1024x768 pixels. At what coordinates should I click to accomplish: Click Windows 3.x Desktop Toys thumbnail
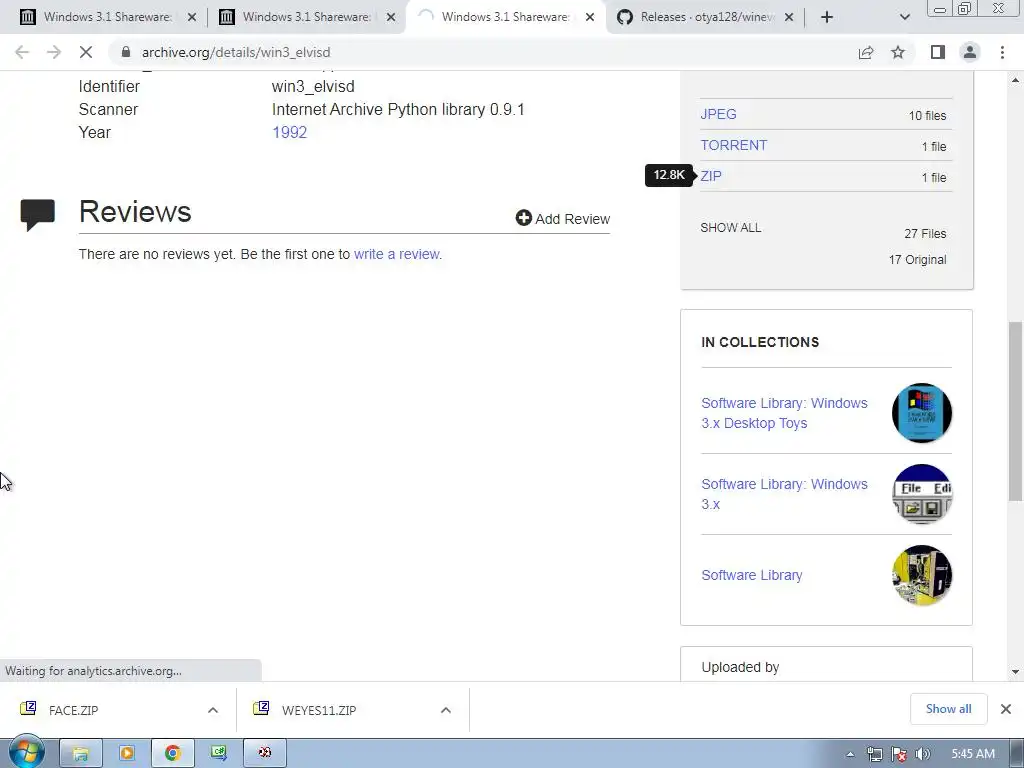pyautogui.click(x=921, y=413)
